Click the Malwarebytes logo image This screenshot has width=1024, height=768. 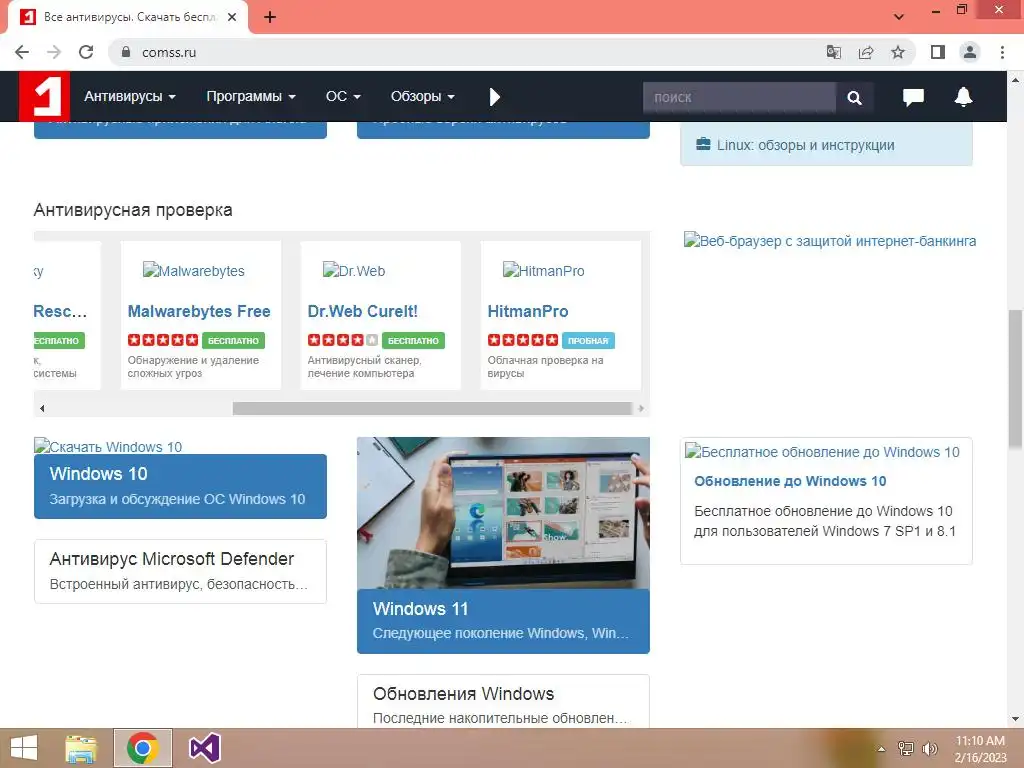(x=193, y=270)
